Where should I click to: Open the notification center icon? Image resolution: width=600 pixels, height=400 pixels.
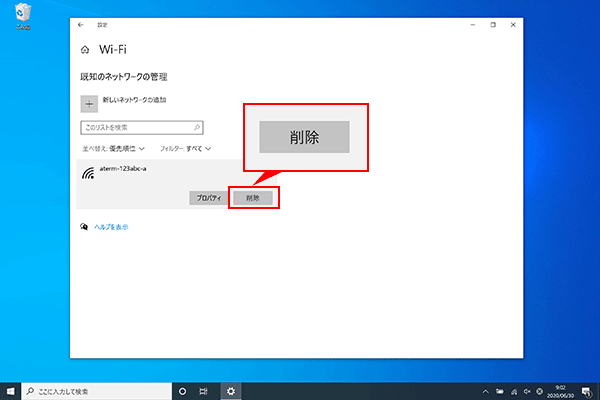pos(586,390)
